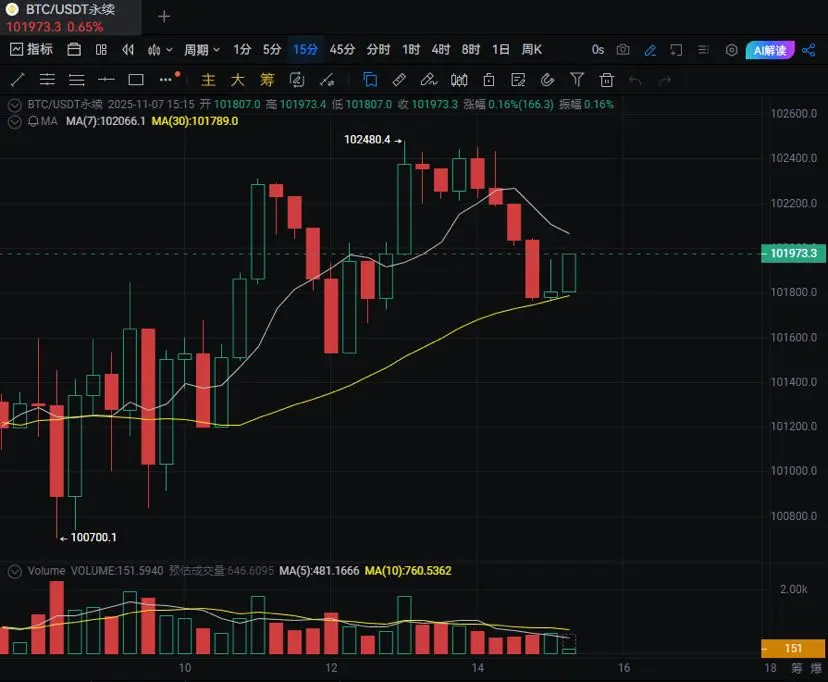Select the horizontal line tool
Viewport: 828px width, 682px height.
tap(106, 80)
